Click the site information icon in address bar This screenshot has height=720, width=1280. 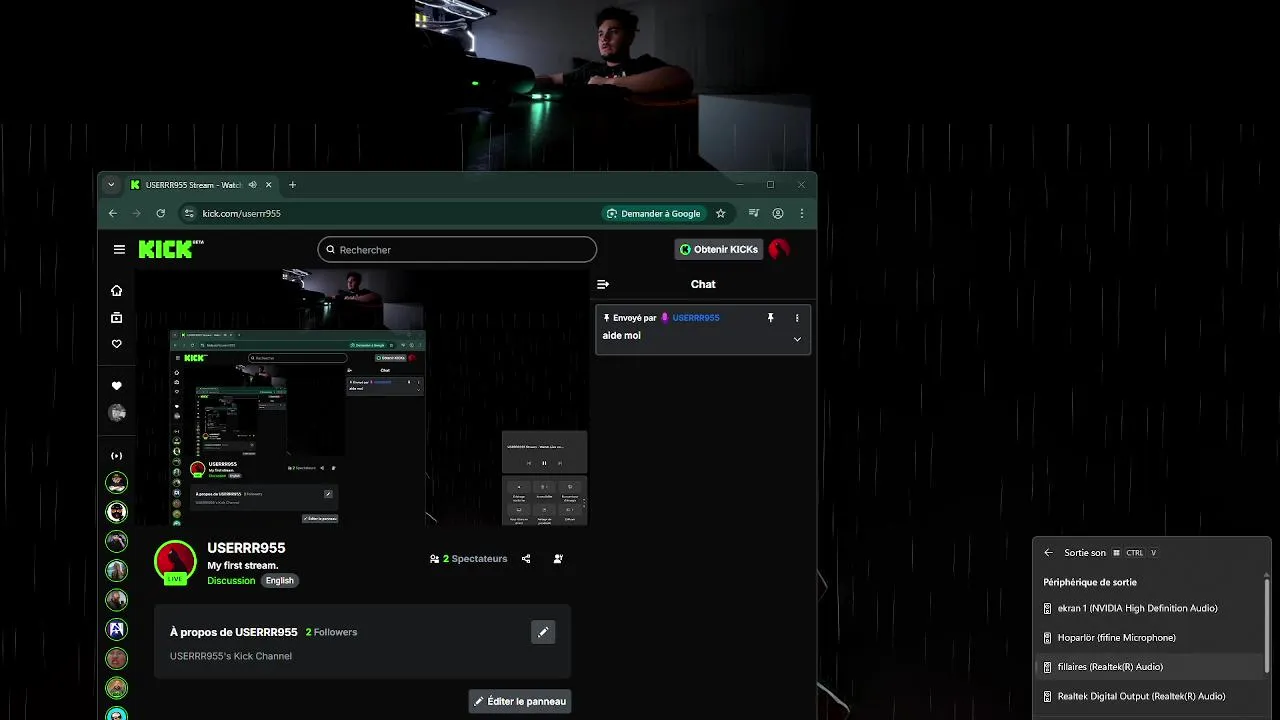(188, 213)
